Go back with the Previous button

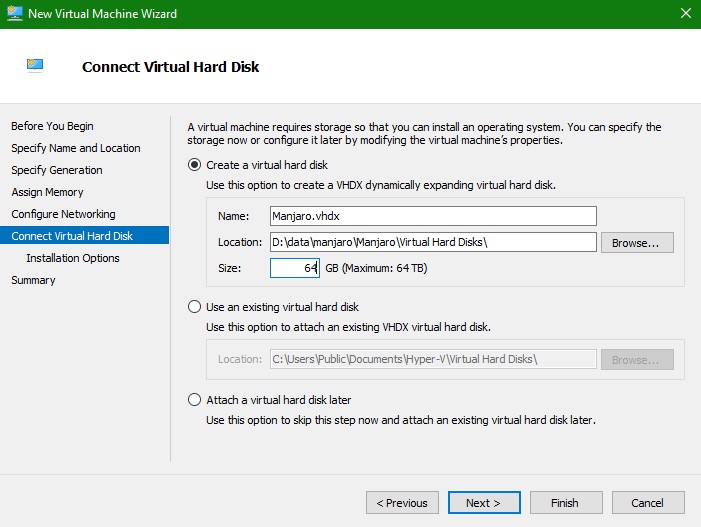tap(403, 503)
